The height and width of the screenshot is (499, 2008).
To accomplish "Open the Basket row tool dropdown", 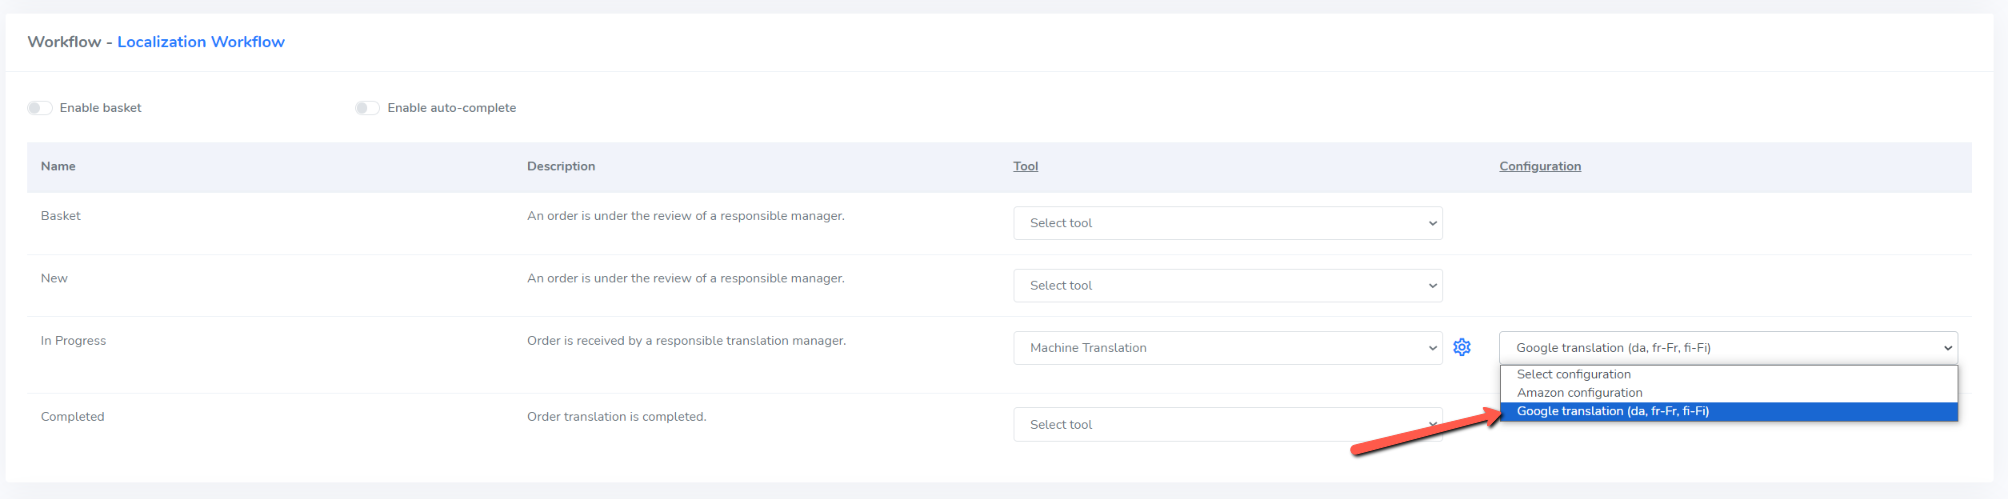I will pyautogui.click(x=1228, y=223).
